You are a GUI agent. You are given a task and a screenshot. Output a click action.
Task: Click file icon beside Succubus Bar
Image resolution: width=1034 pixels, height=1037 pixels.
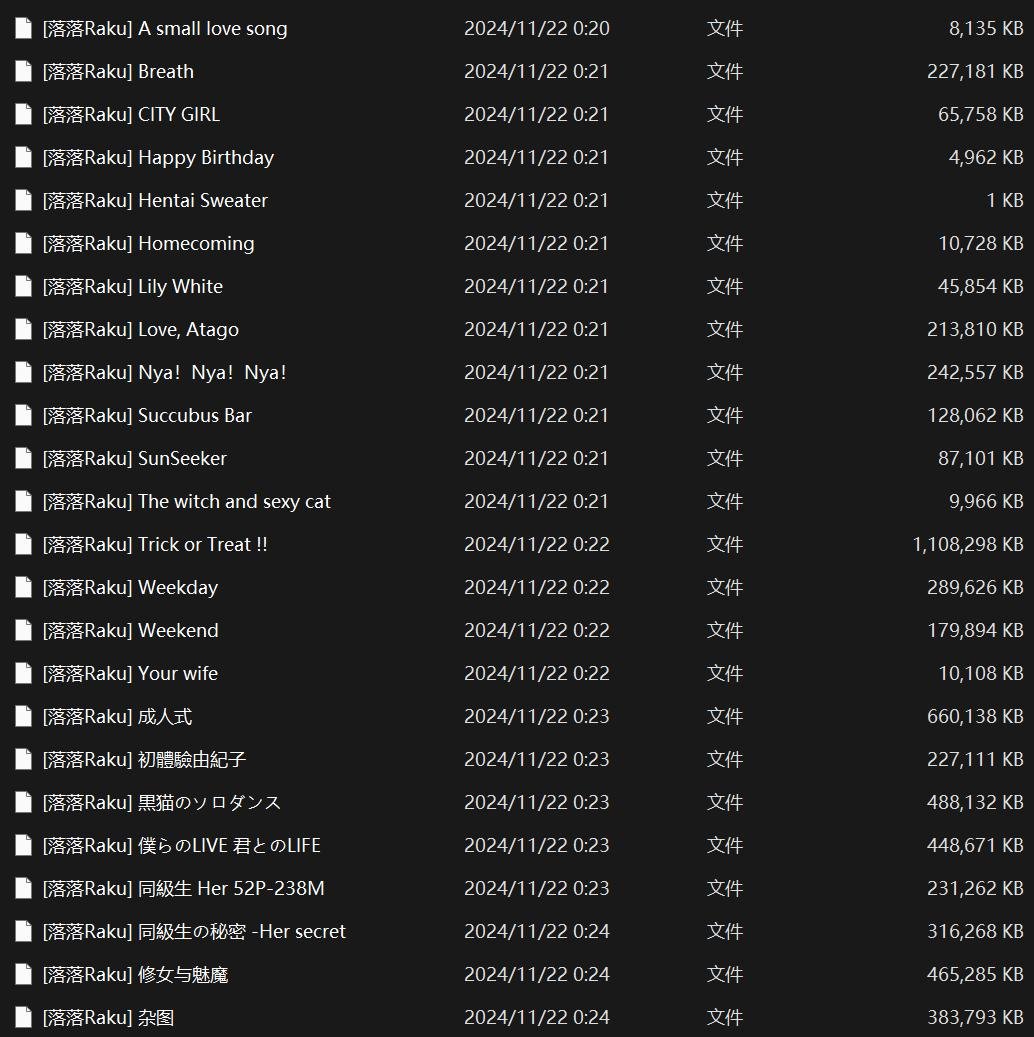pos(23,415)
